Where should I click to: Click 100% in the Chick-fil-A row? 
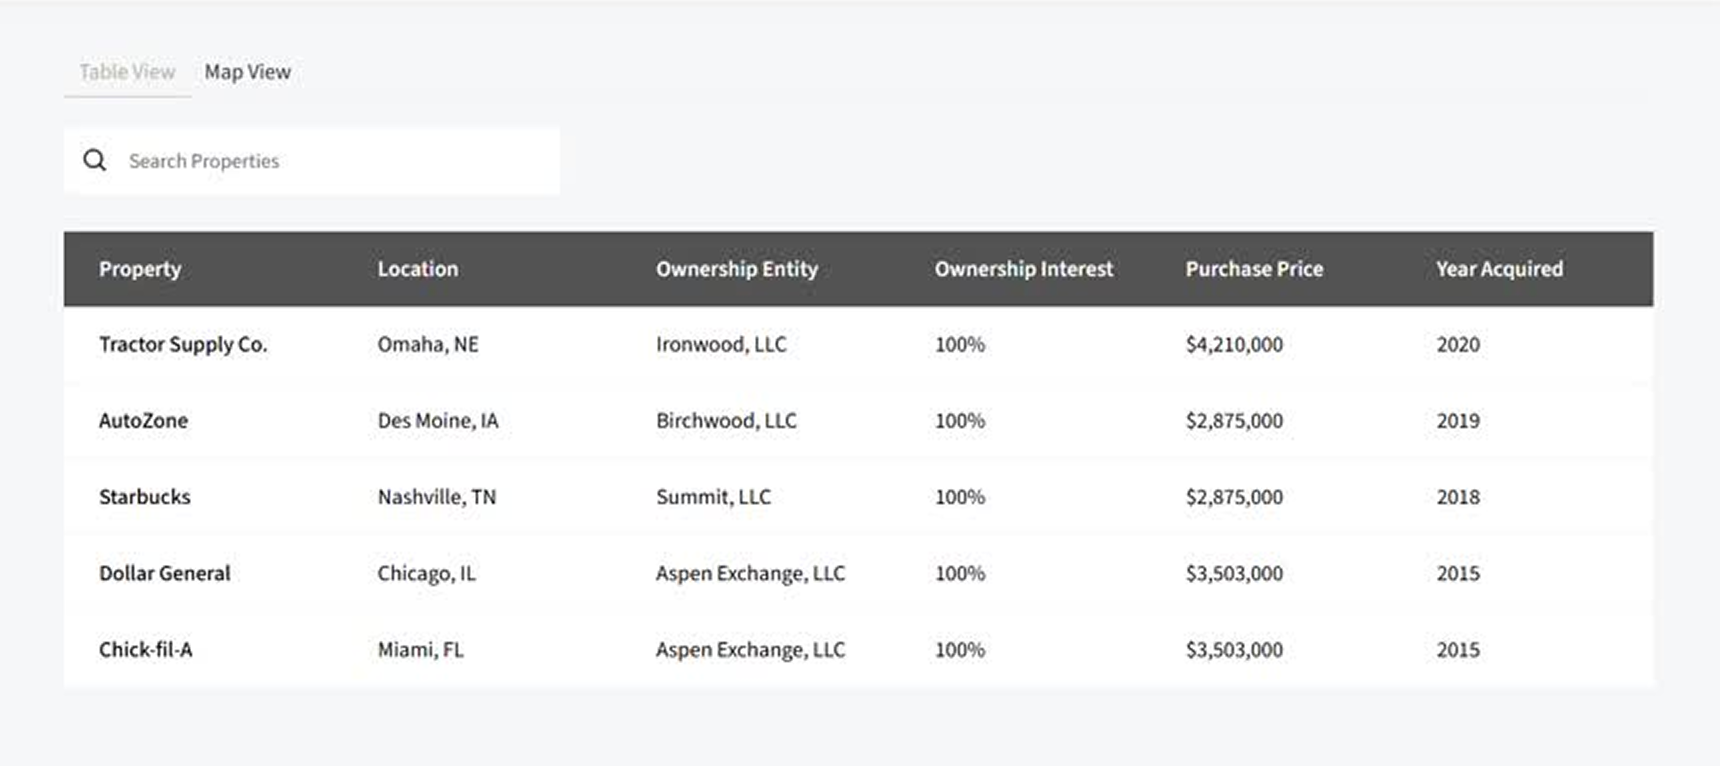tap(960, 650)
